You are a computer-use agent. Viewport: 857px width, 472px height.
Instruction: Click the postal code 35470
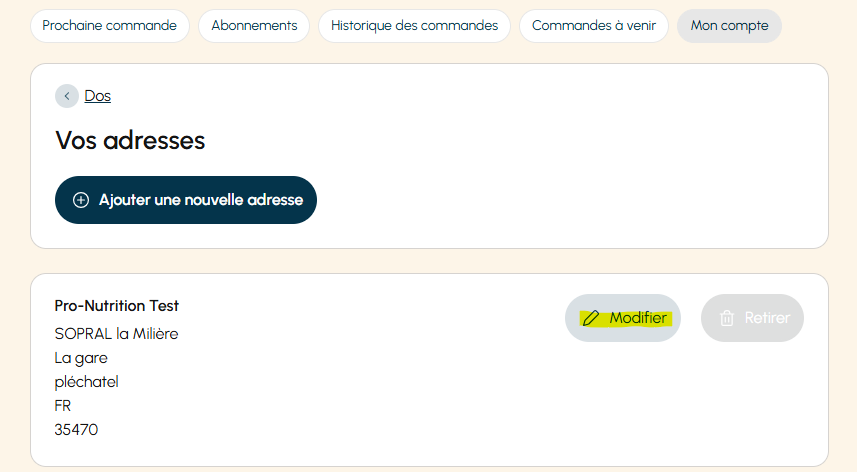pos(76,430)
